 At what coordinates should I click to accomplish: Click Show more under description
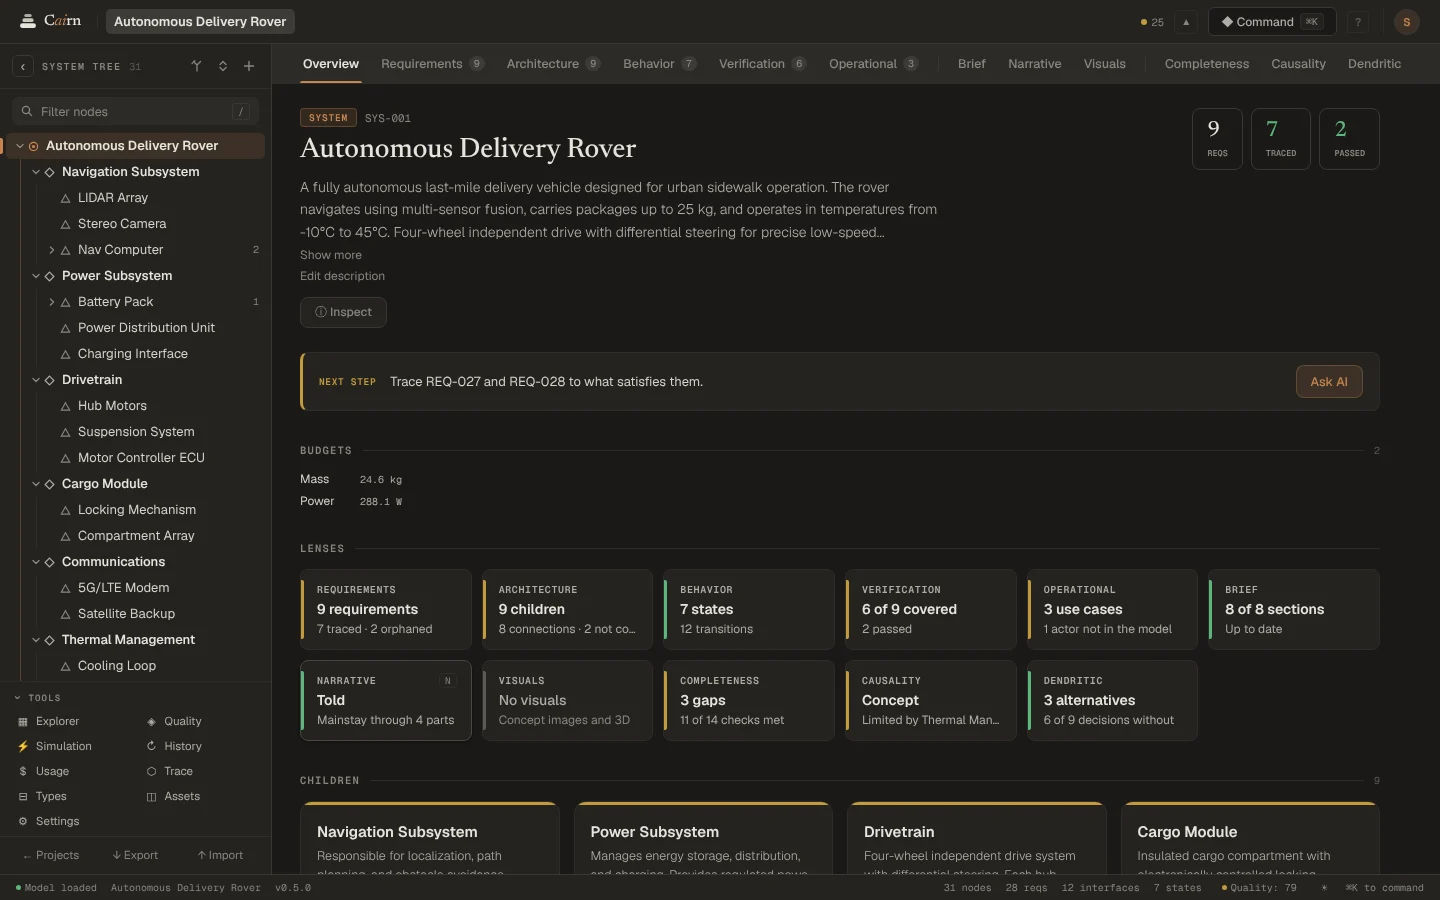331,255
